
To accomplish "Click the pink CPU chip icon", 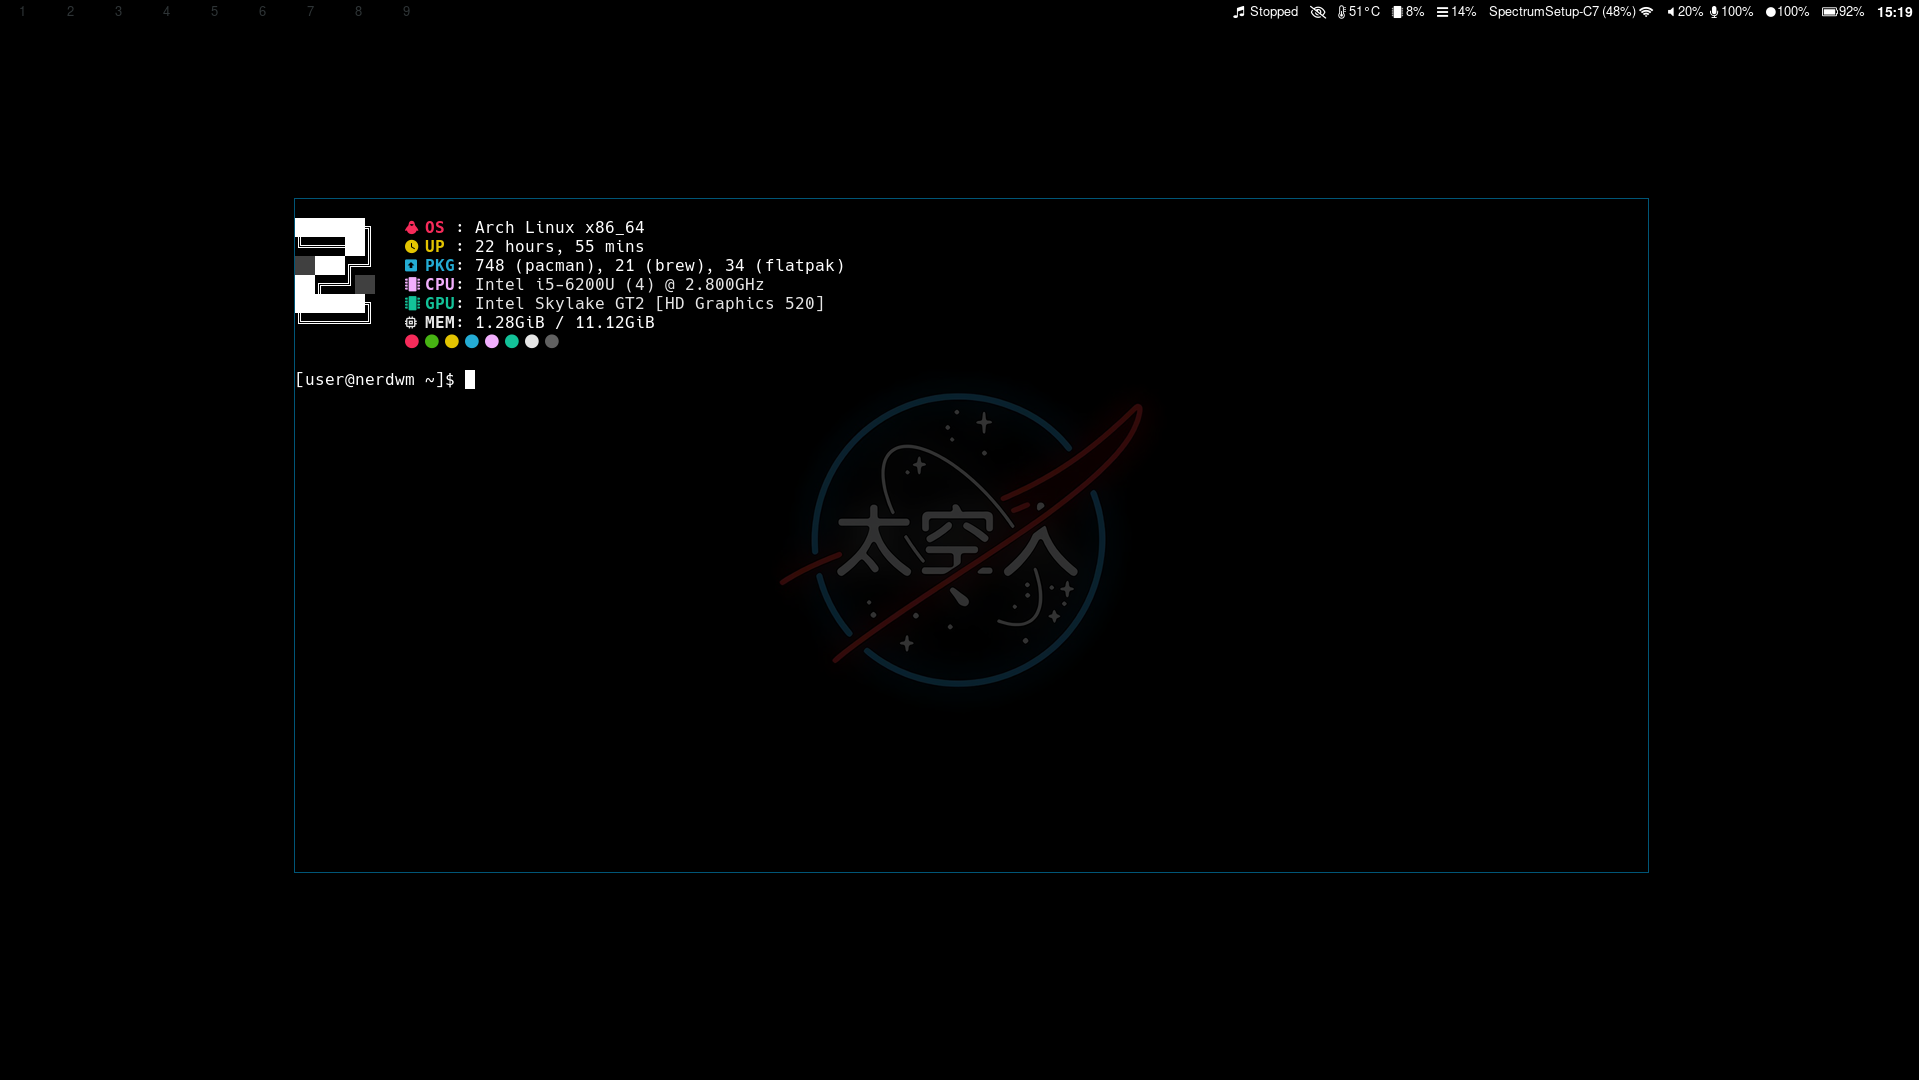I will (412, 285).
